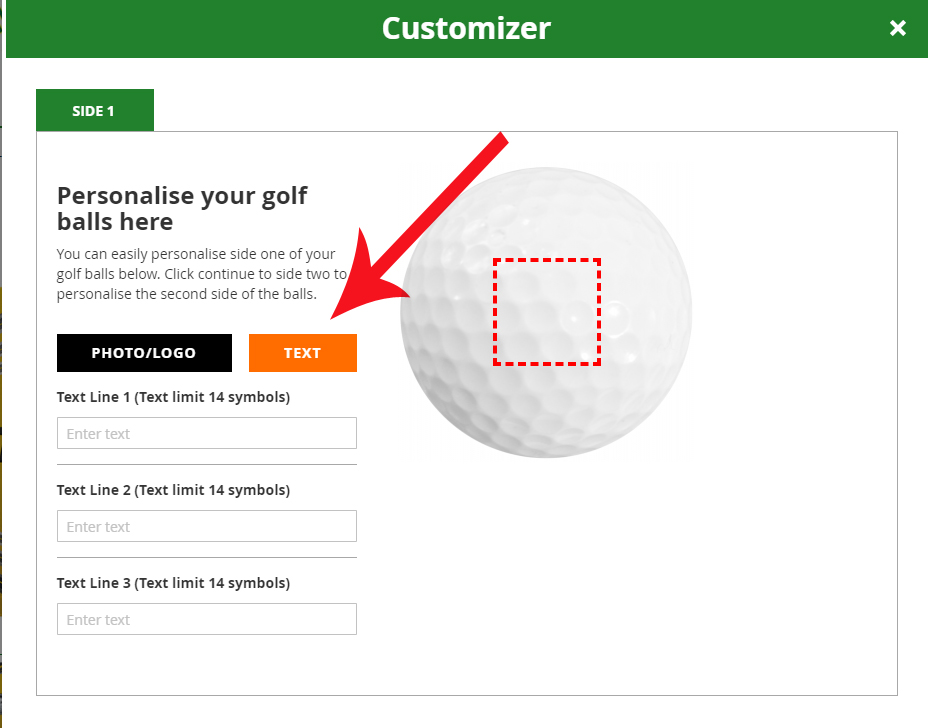The width and height of the screenshot is (929, 728).
Task: Choose the PHOTO/LOGO personalisation option
Action: (144, 353)
